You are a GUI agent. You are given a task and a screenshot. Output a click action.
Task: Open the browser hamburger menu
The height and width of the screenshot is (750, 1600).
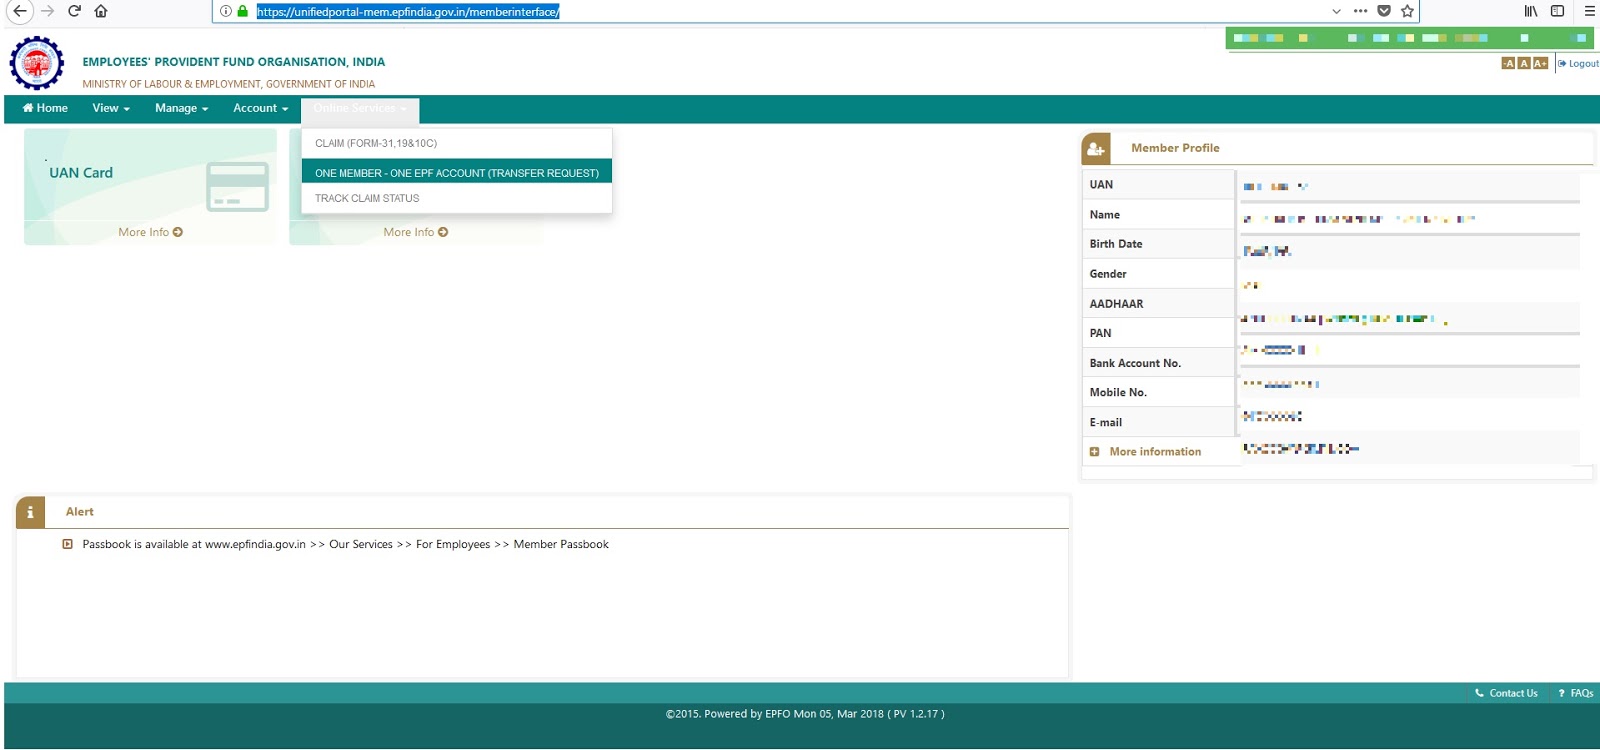tap(1589, 11)
